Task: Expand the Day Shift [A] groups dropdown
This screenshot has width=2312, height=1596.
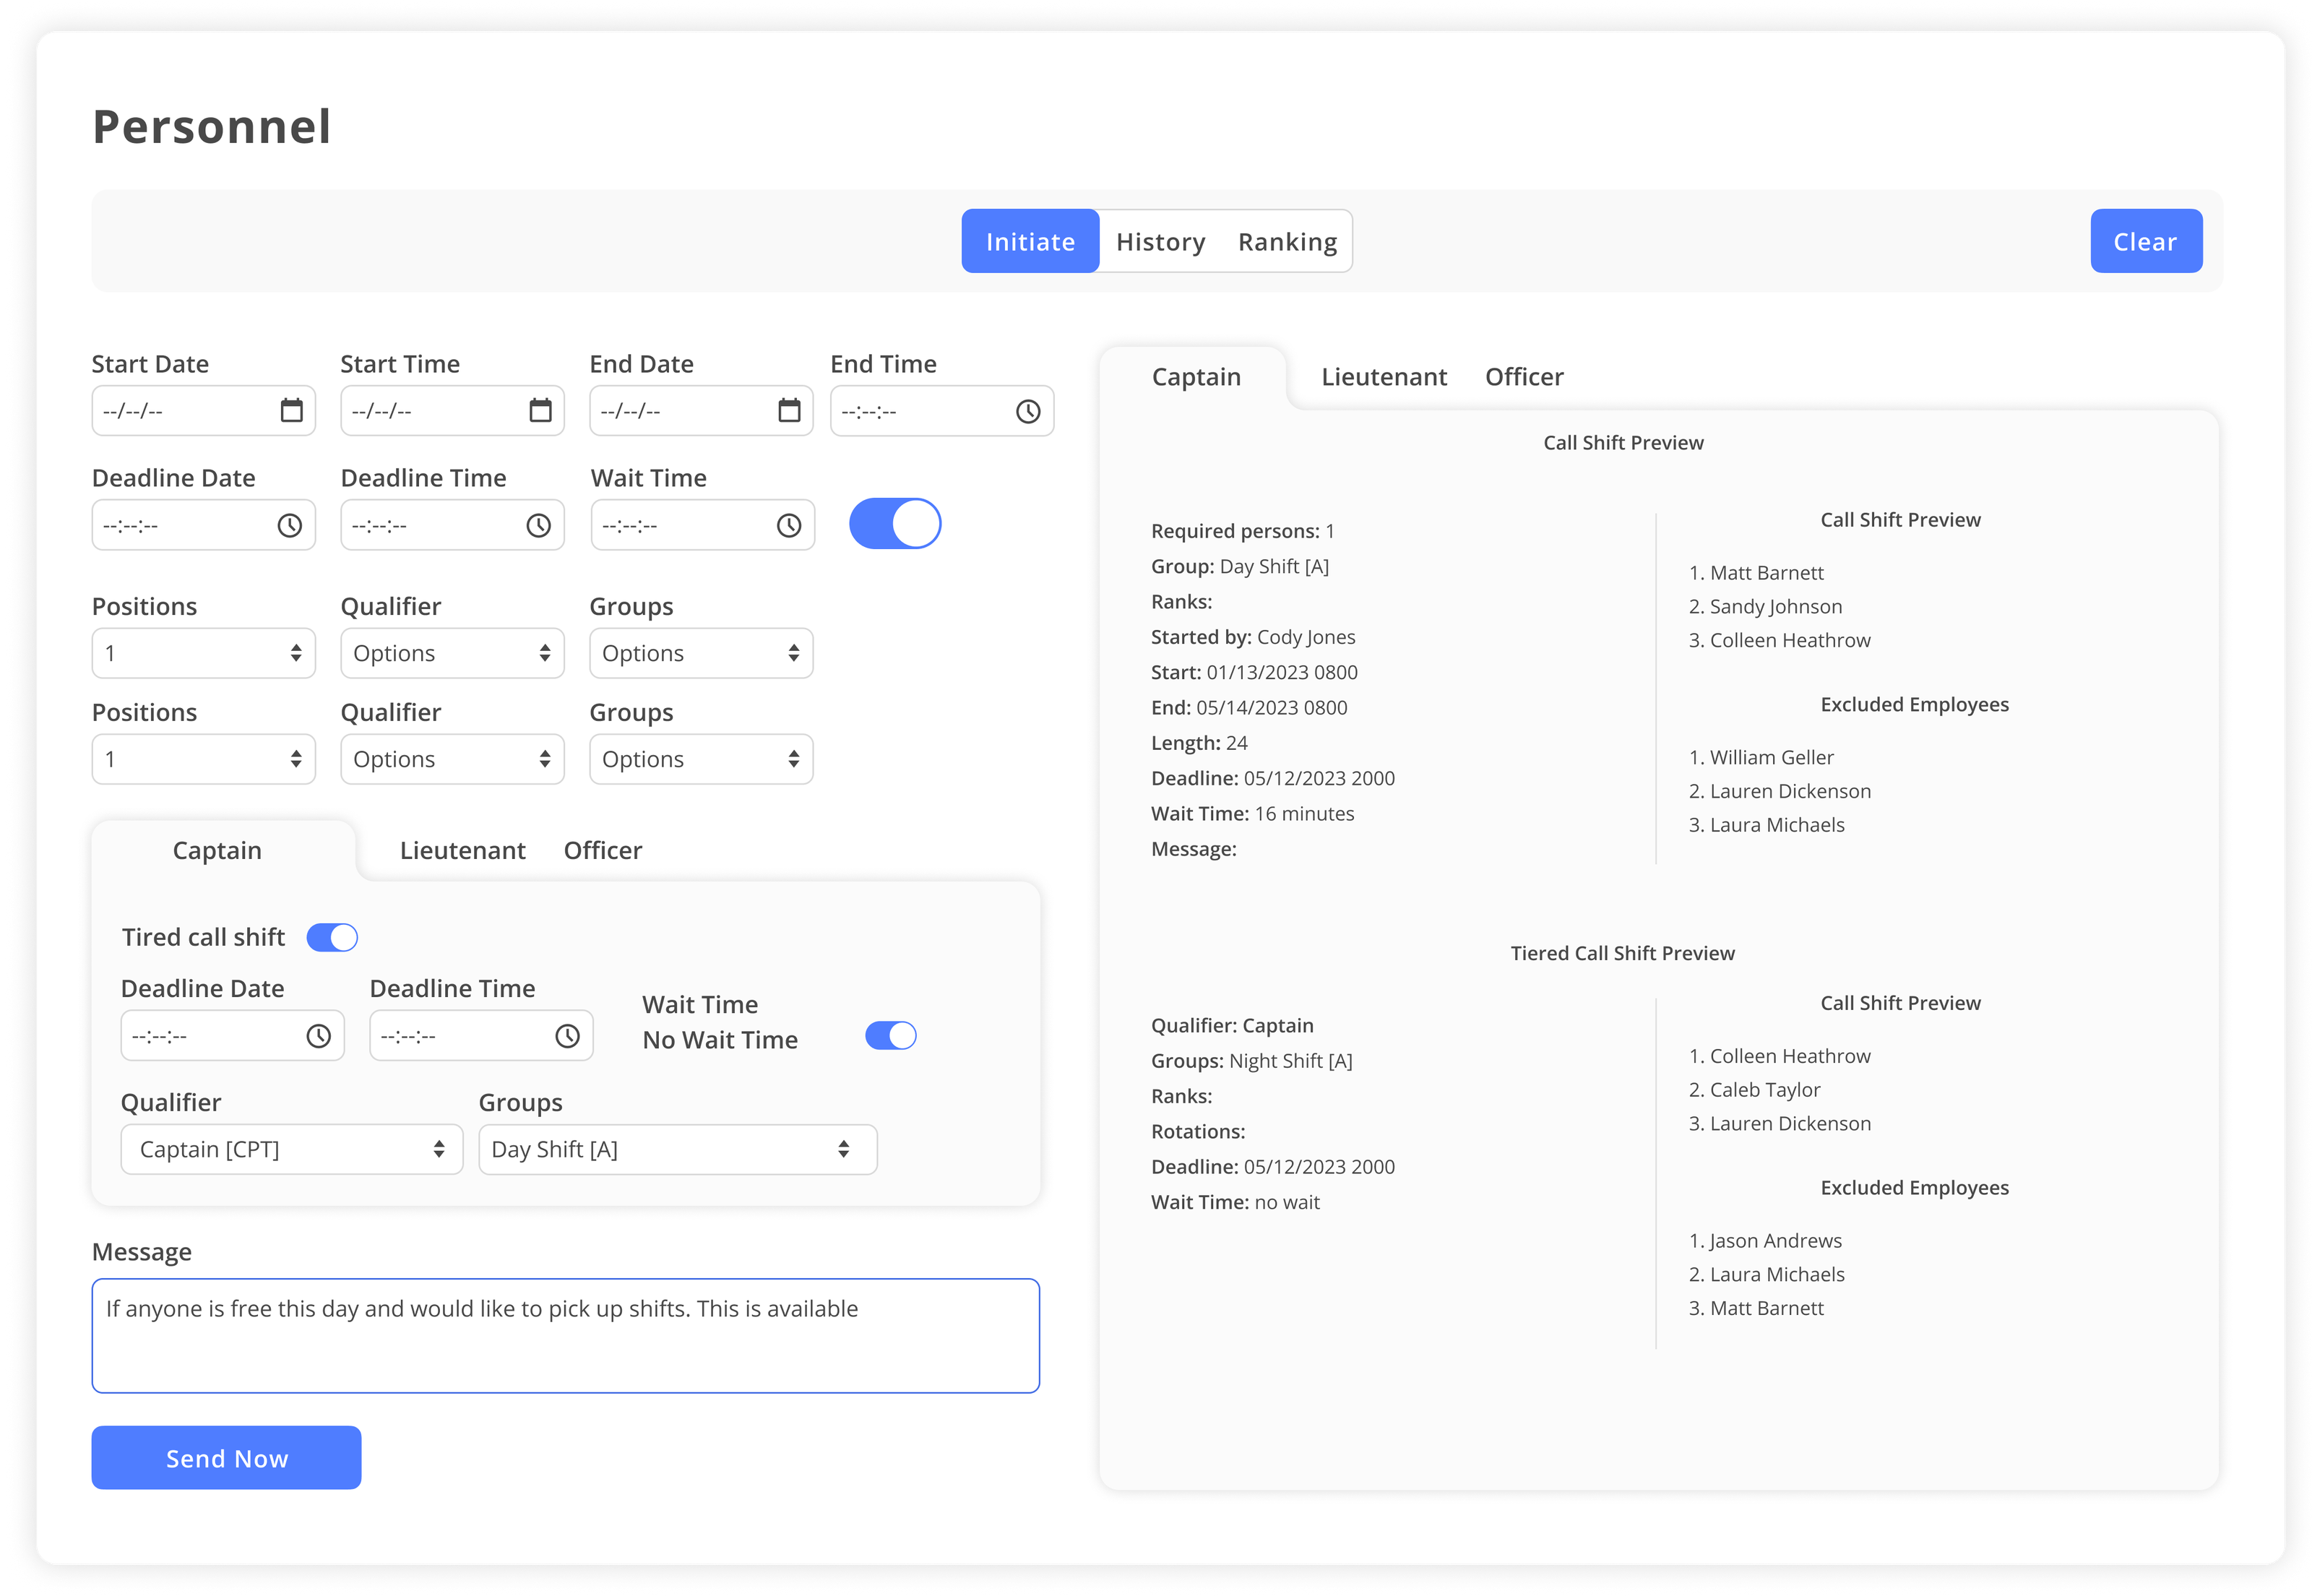Action: coord(678,1149)
